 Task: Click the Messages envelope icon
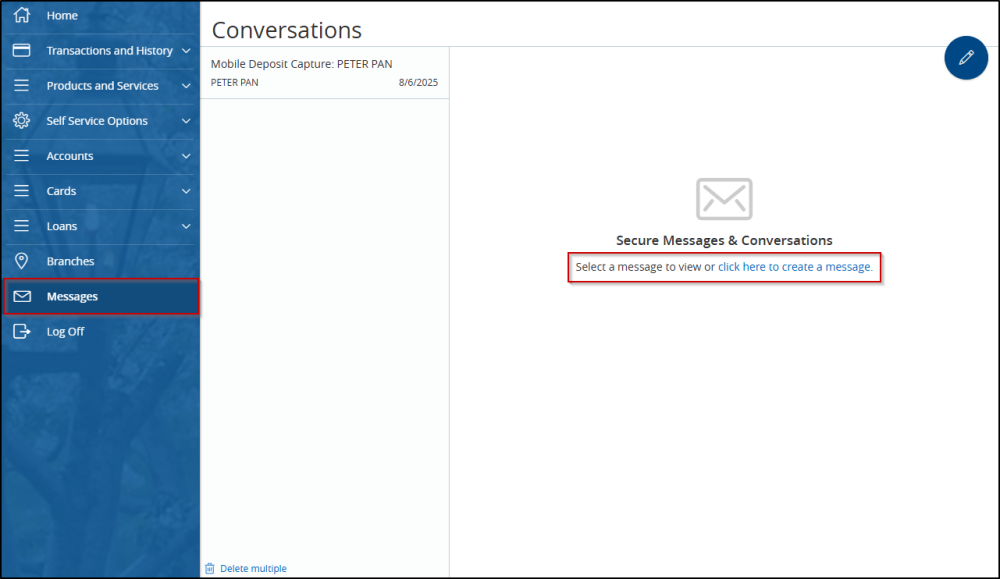click(22, 296)
